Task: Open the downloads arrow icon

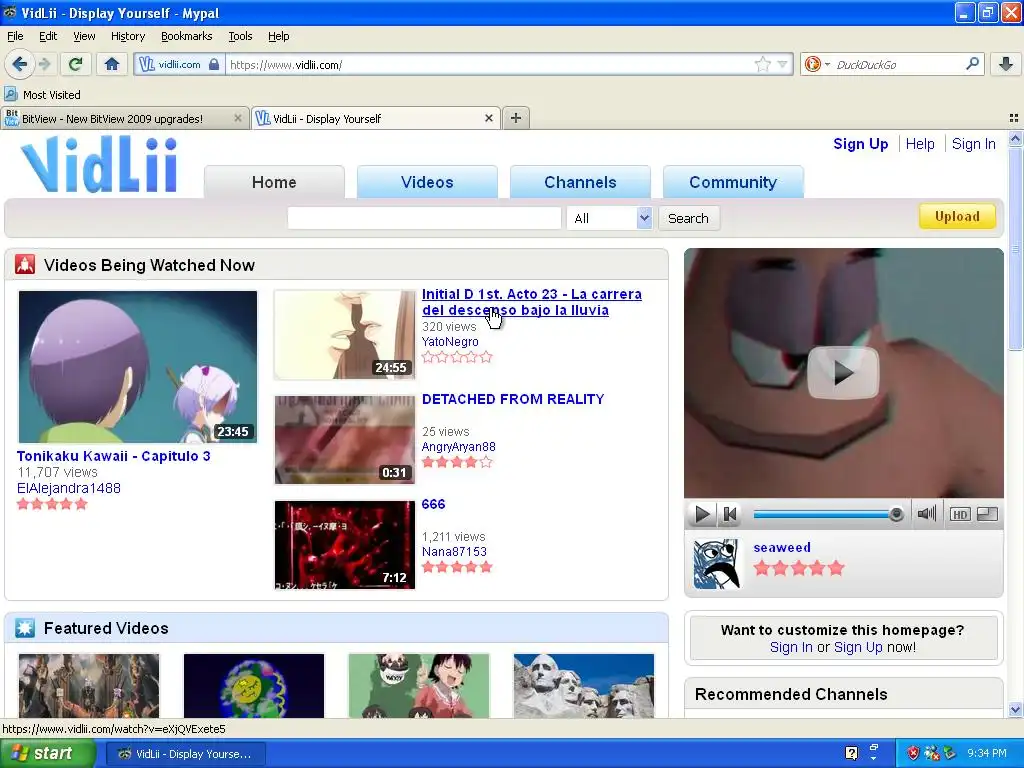Action: [1006, 64]
